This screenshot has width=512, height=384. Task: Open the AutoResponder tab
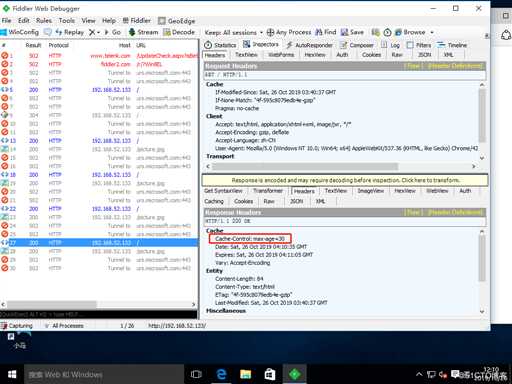tap(309, 45)
